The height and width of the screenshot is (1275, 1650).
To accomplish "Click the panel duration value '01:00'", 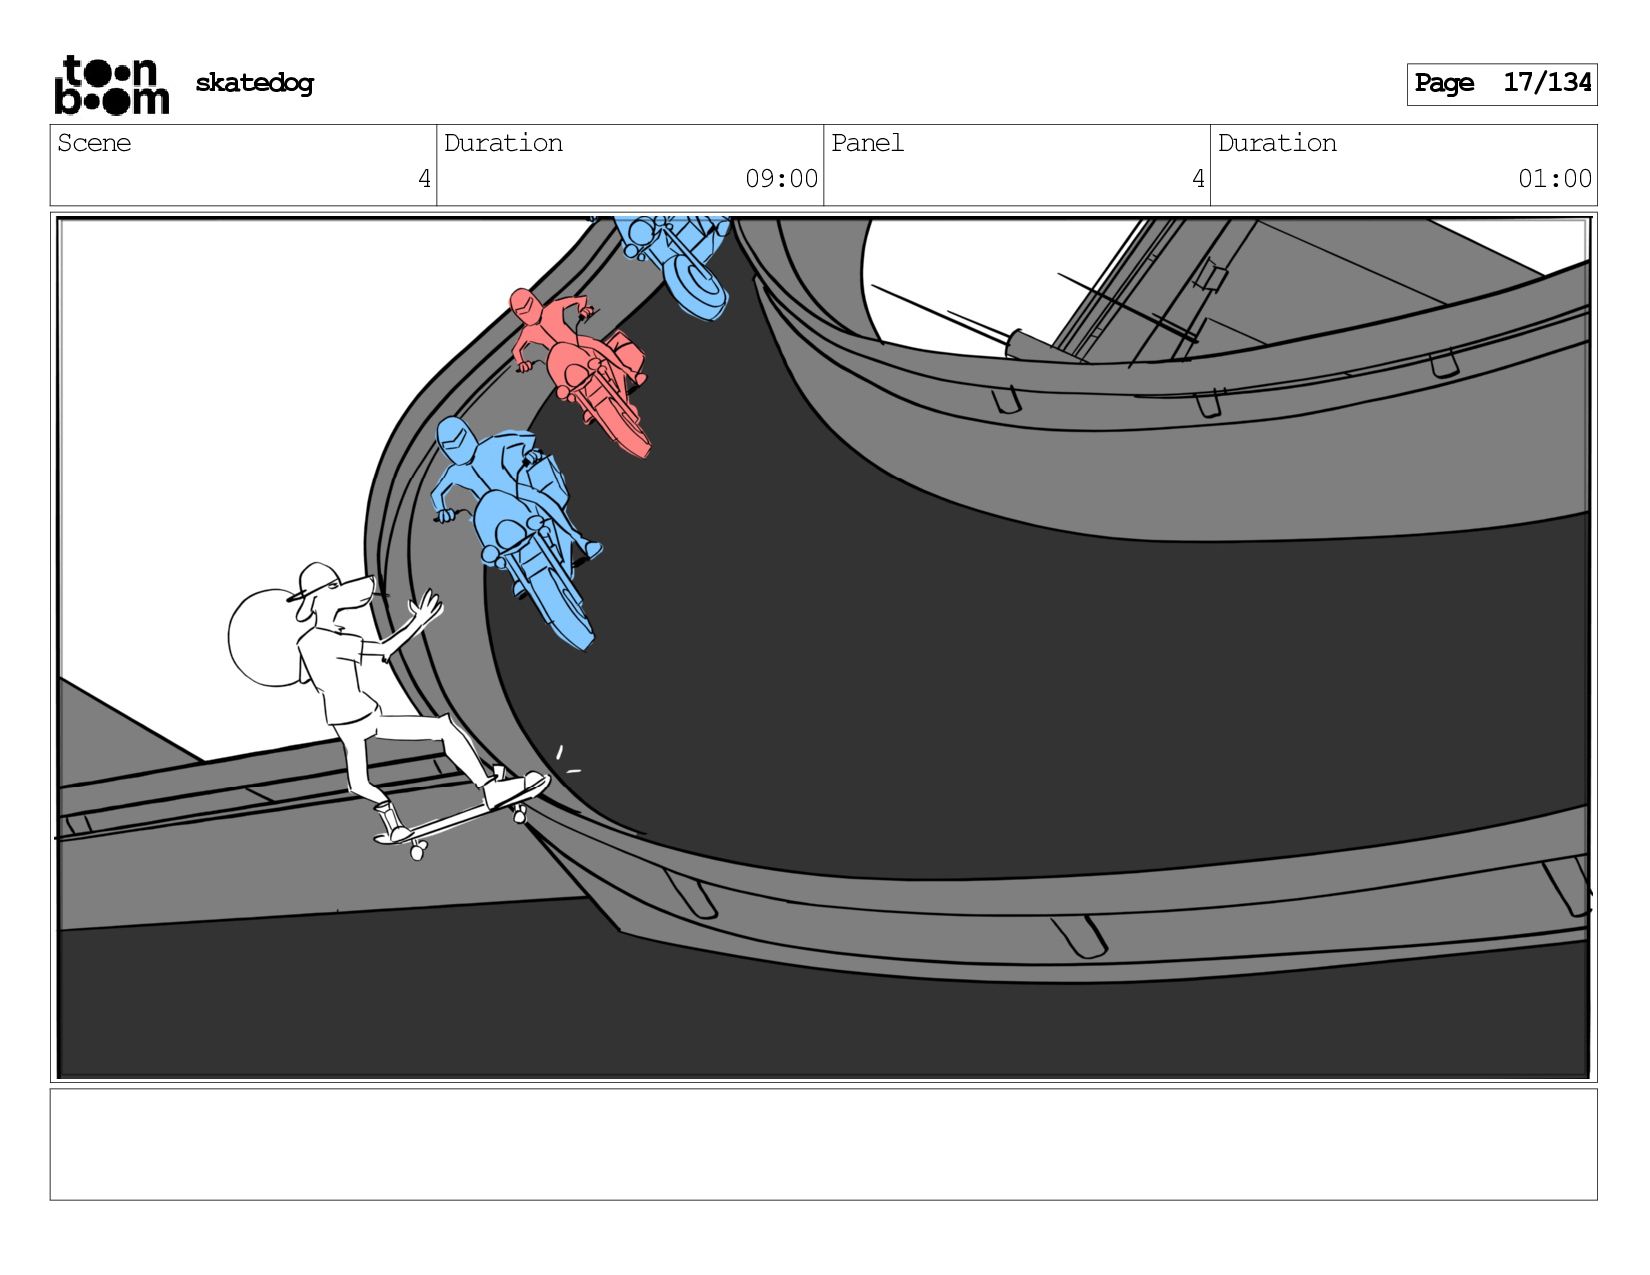I will [1555, 179].
